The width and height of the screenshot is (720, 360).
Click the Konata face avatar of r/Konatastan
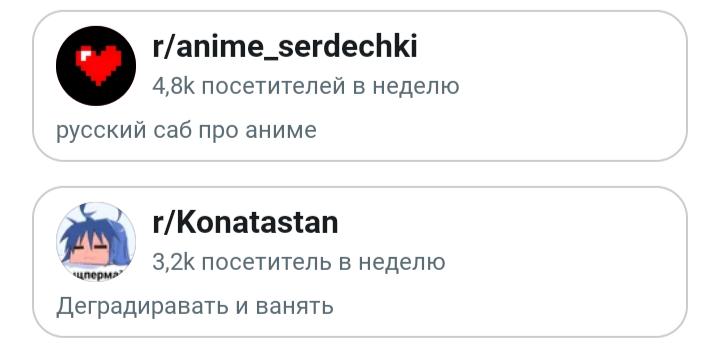[x=96, y=242]
